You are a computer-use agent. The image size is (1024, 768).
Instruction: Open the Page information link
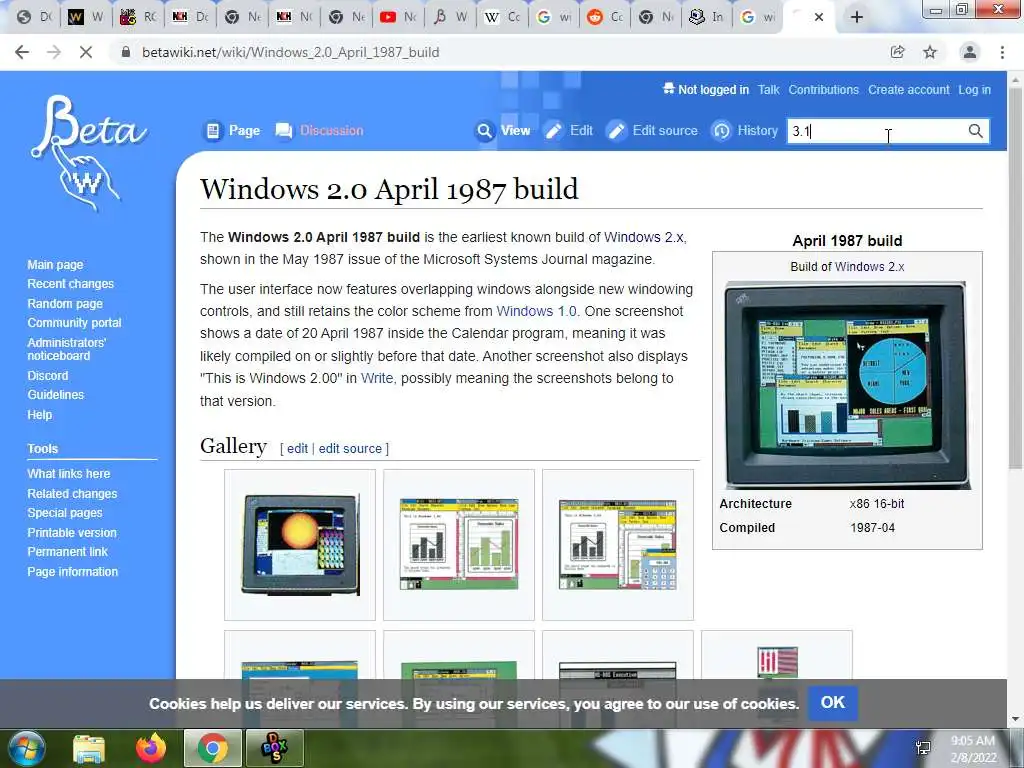tap(72, 571)
